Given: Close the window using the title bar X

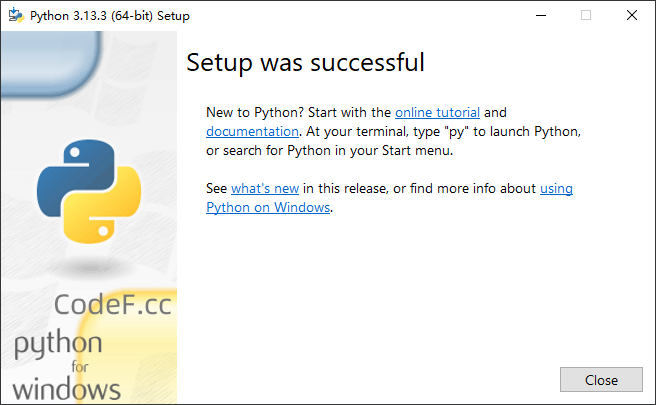Looking at the screenshot, I should [x=632, y=15].
